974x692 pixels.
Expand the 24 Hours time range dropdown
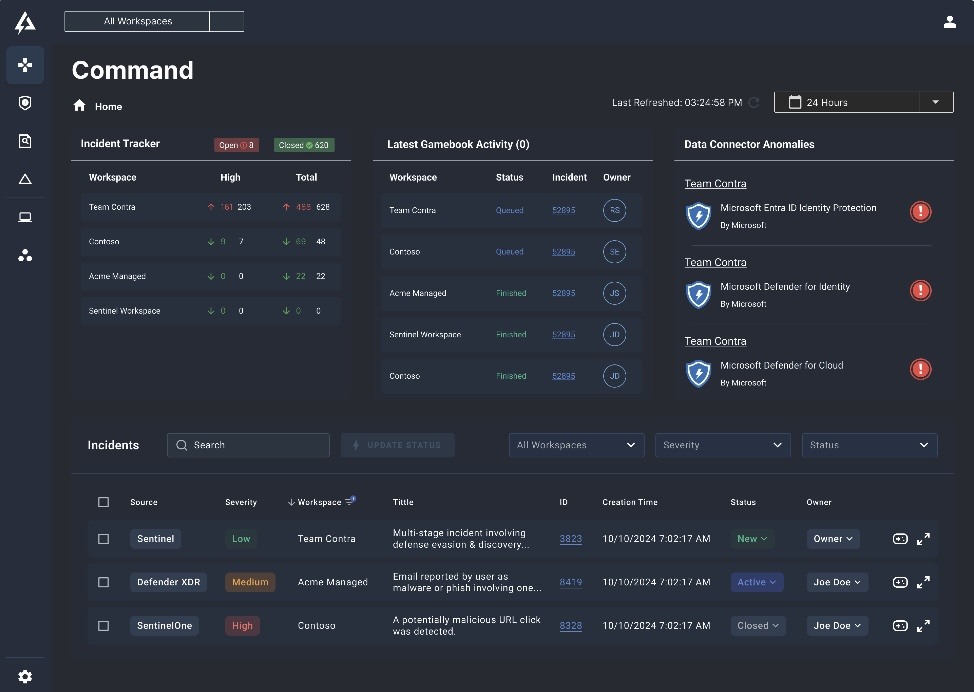[x=935, y=102]
